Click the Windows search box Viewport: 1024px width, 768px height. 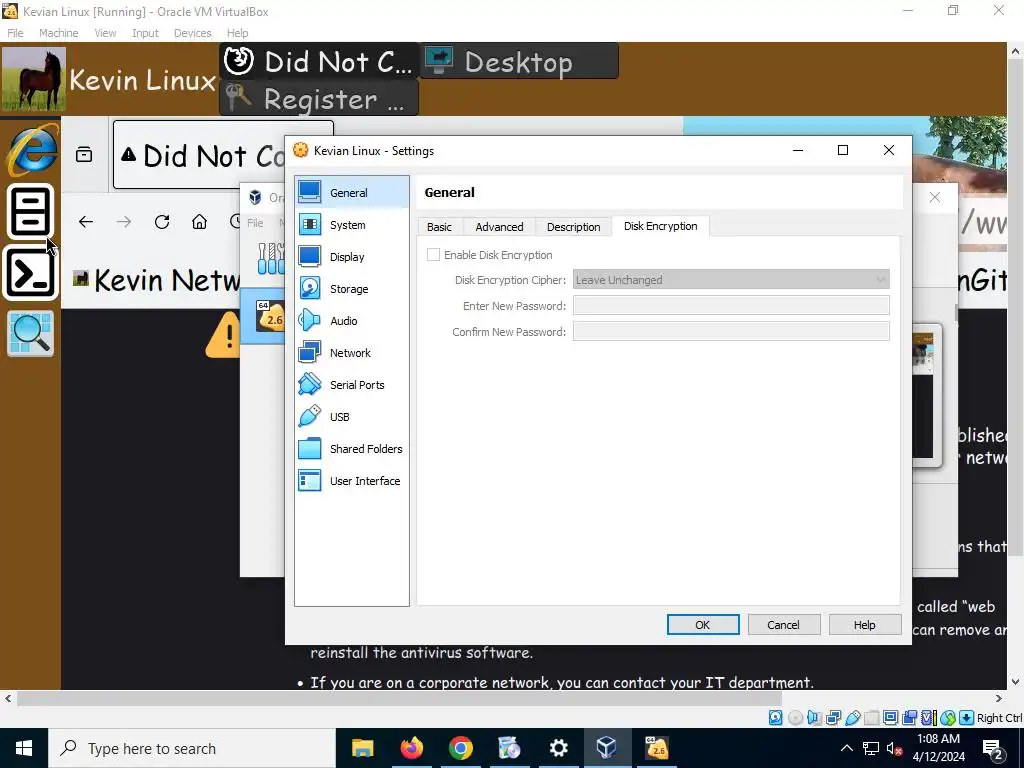(192, 748)
